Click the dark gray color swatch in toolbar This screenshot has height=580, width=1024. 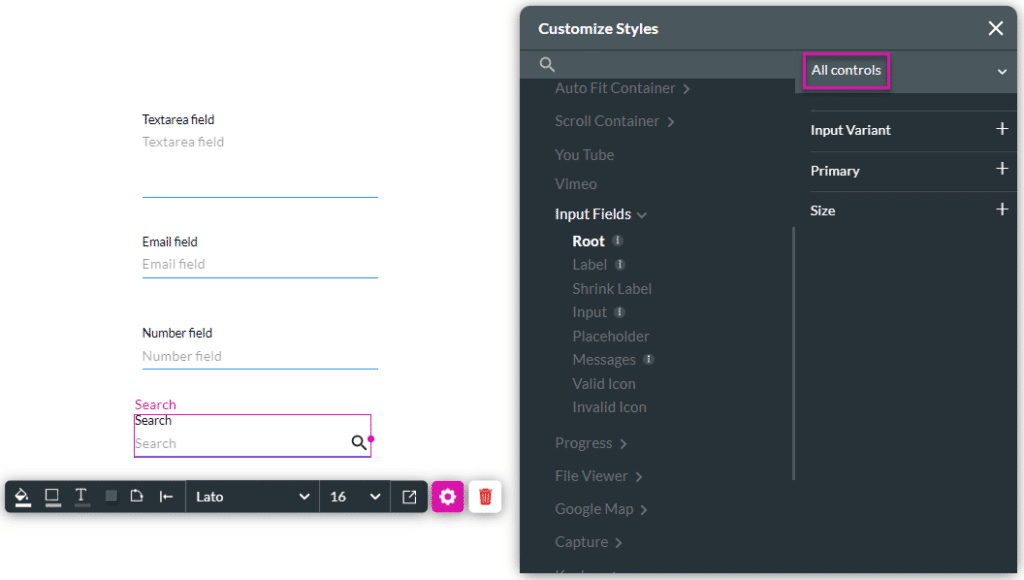pos(111,497)
